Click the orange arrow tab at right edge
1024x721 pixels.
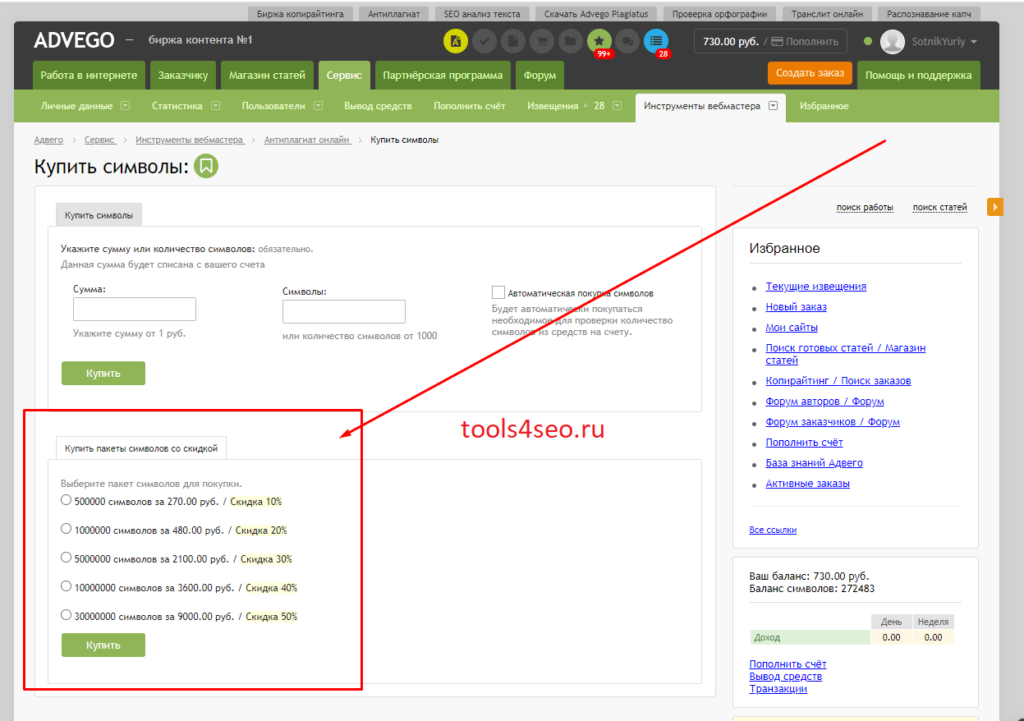[x=995, y=207]
